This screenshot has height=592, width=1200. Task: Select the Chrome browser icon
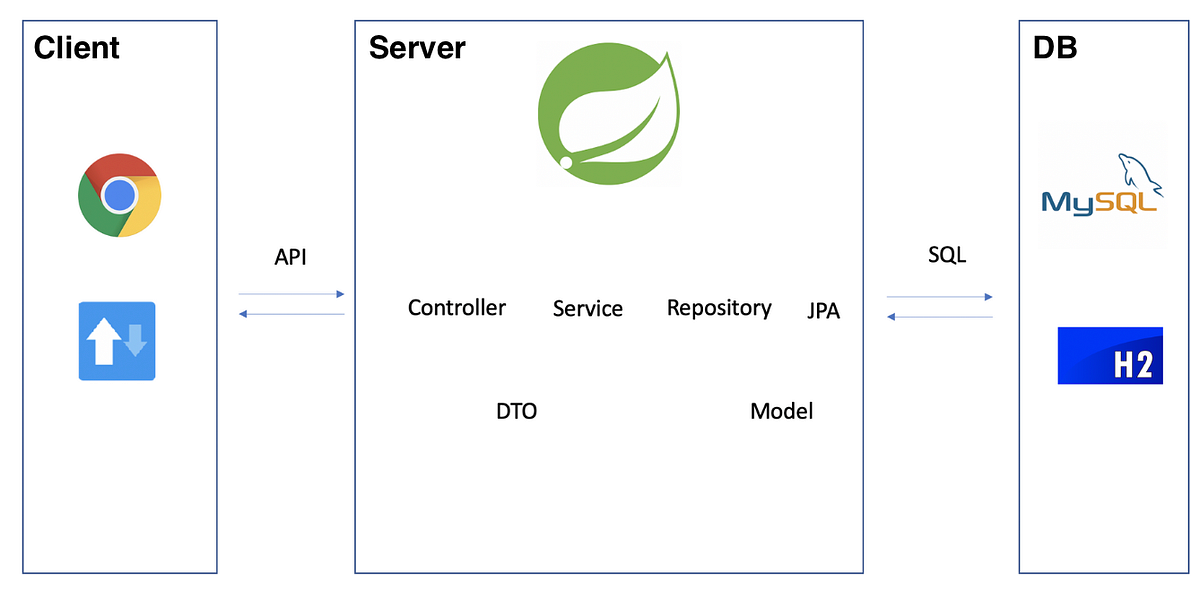pyautogui.click(x=117, y=196)
